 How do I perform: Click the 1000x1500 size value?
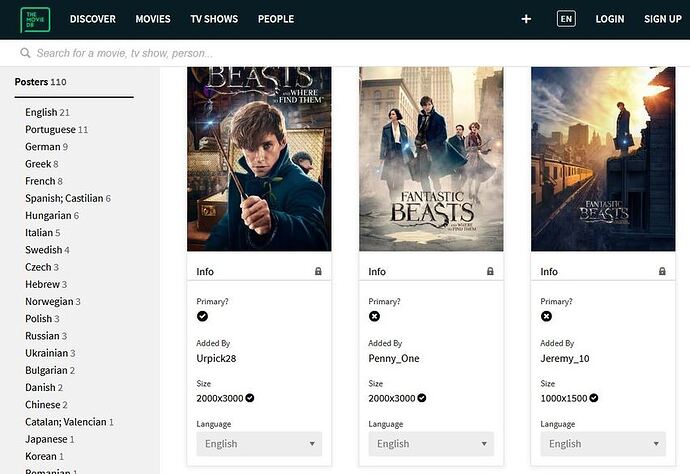tap(564, 398)
